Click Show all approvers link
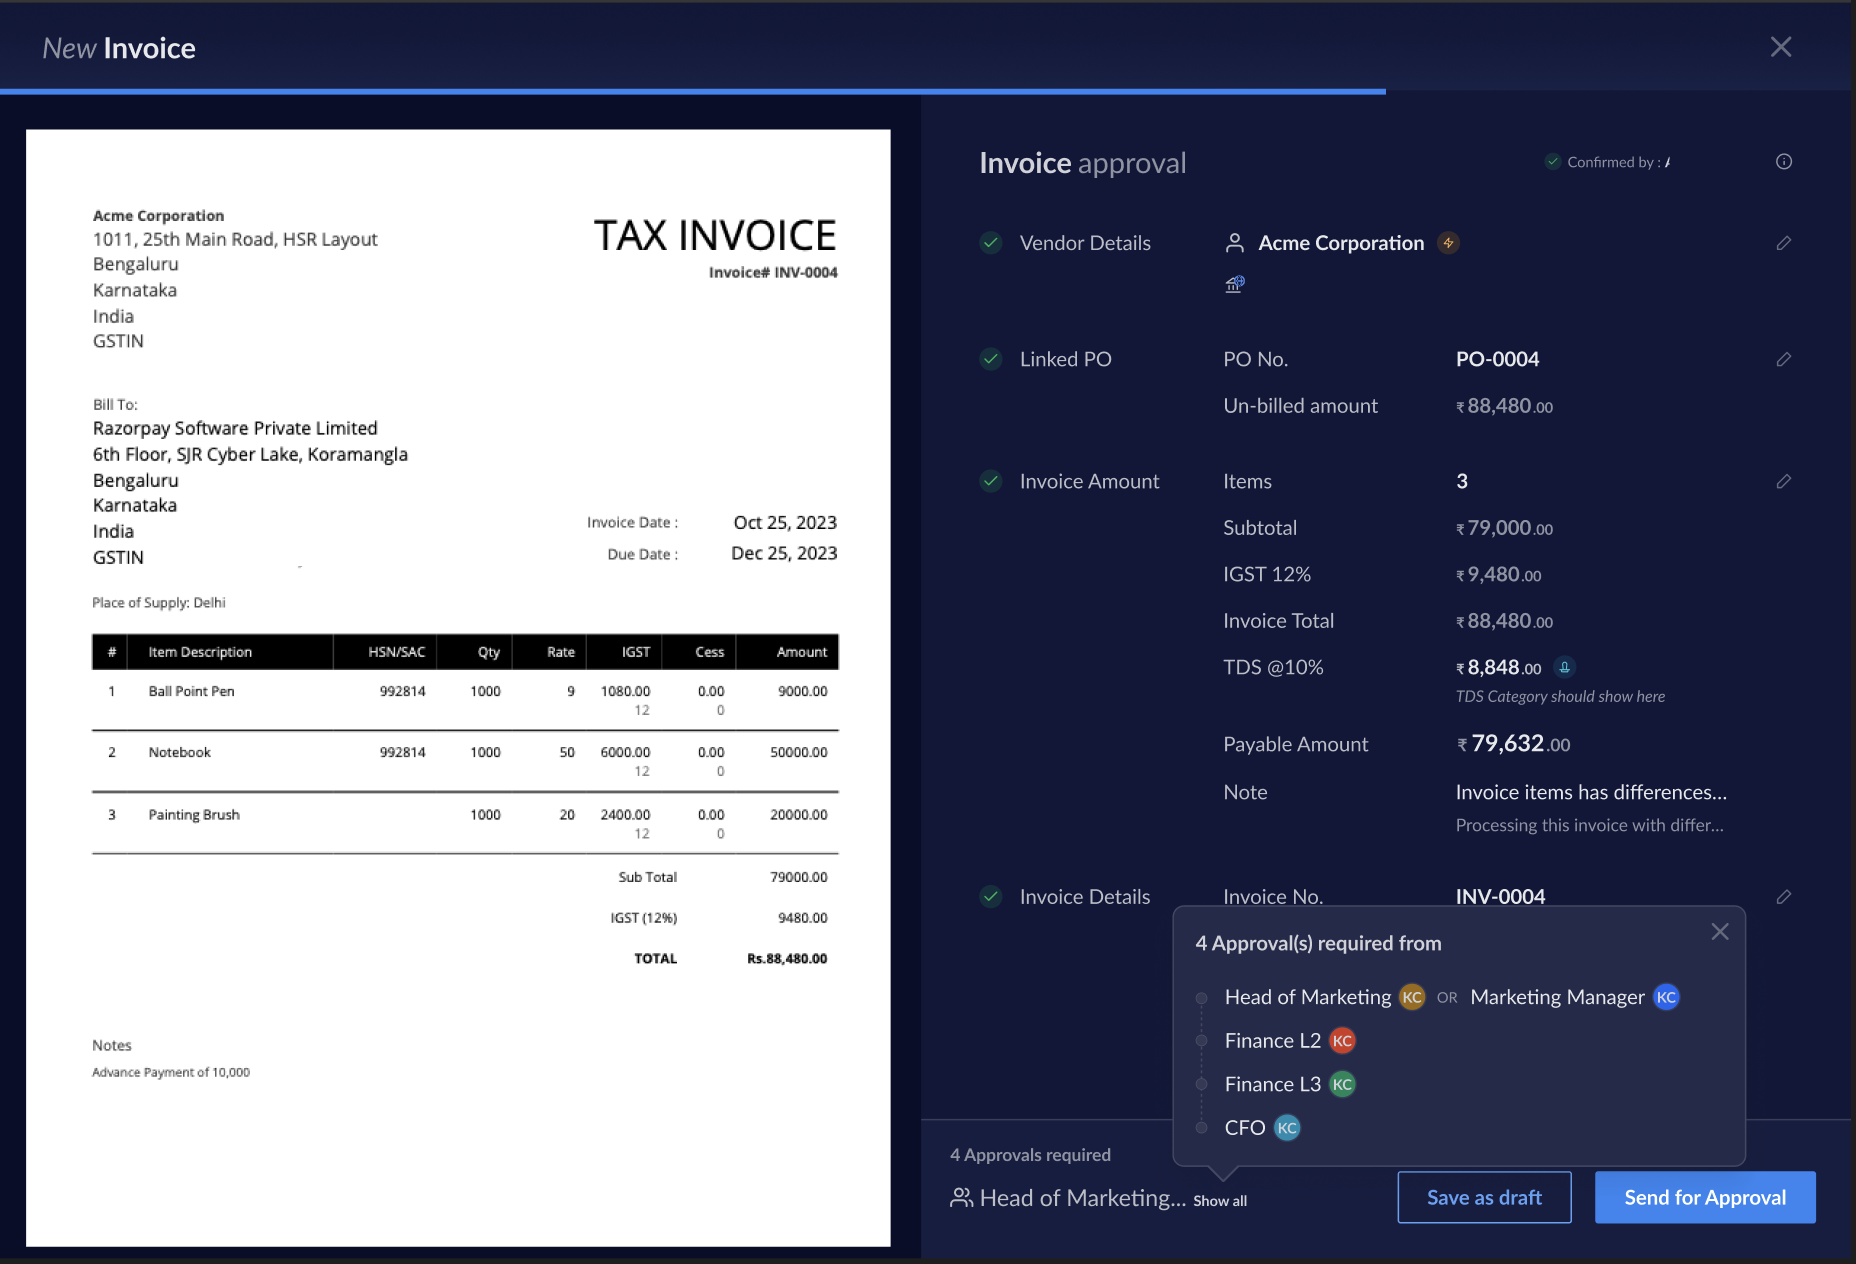This screenshot has width=1856, height=1264. pos(1220,1201)
